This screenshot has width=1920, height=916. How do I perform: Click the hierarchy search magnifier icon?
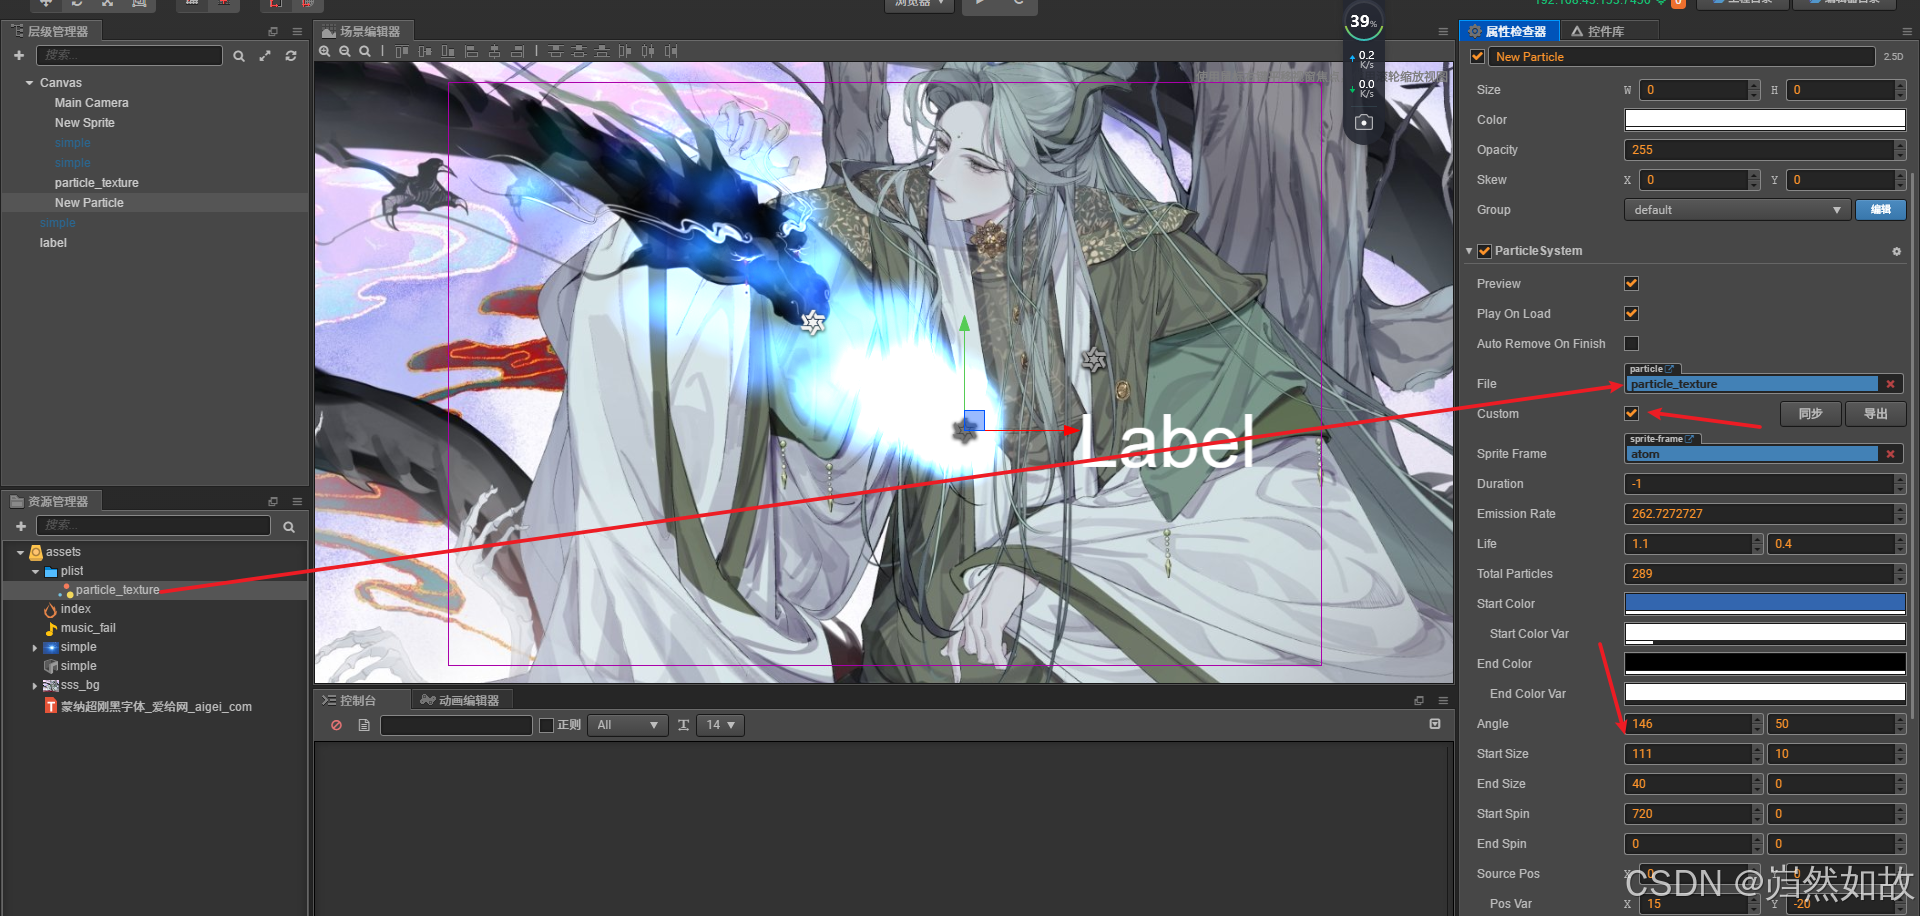[239, 56]
